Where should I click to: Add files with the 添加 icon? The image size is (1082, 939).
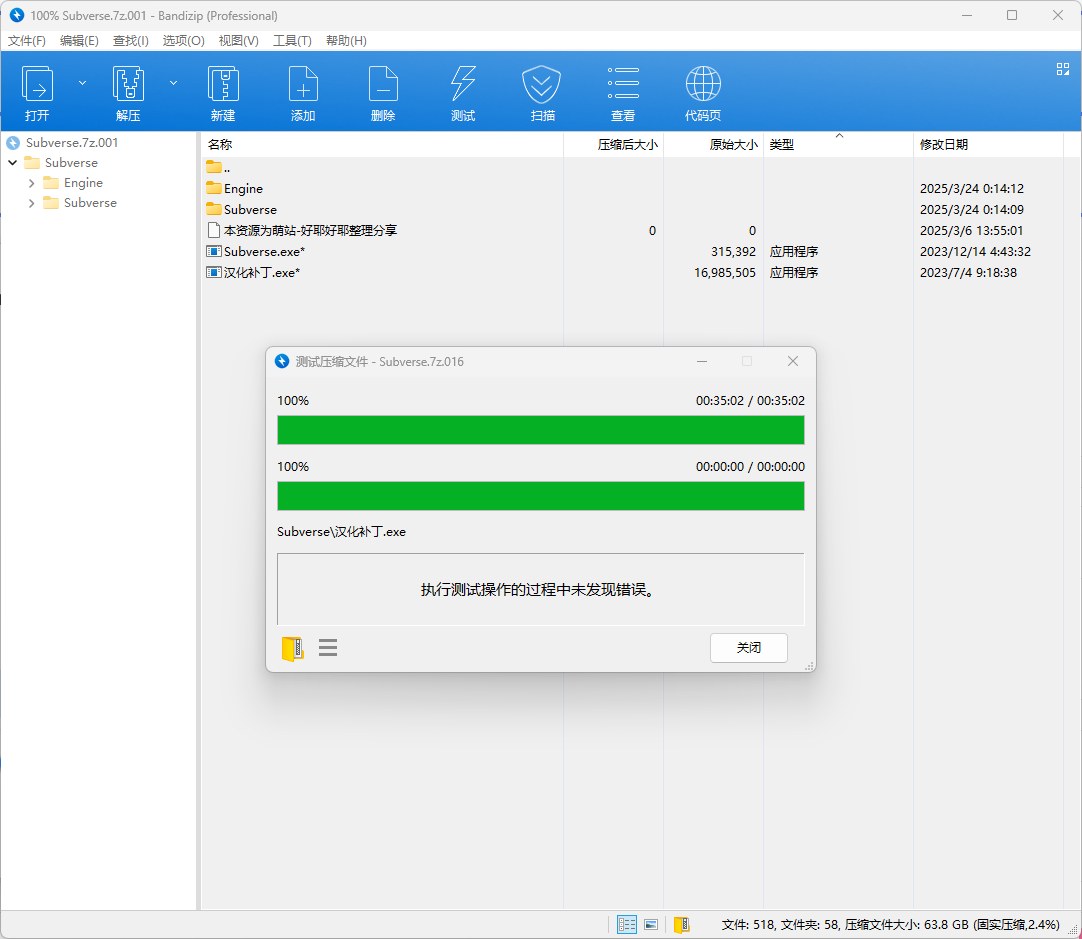coord(303,93)
